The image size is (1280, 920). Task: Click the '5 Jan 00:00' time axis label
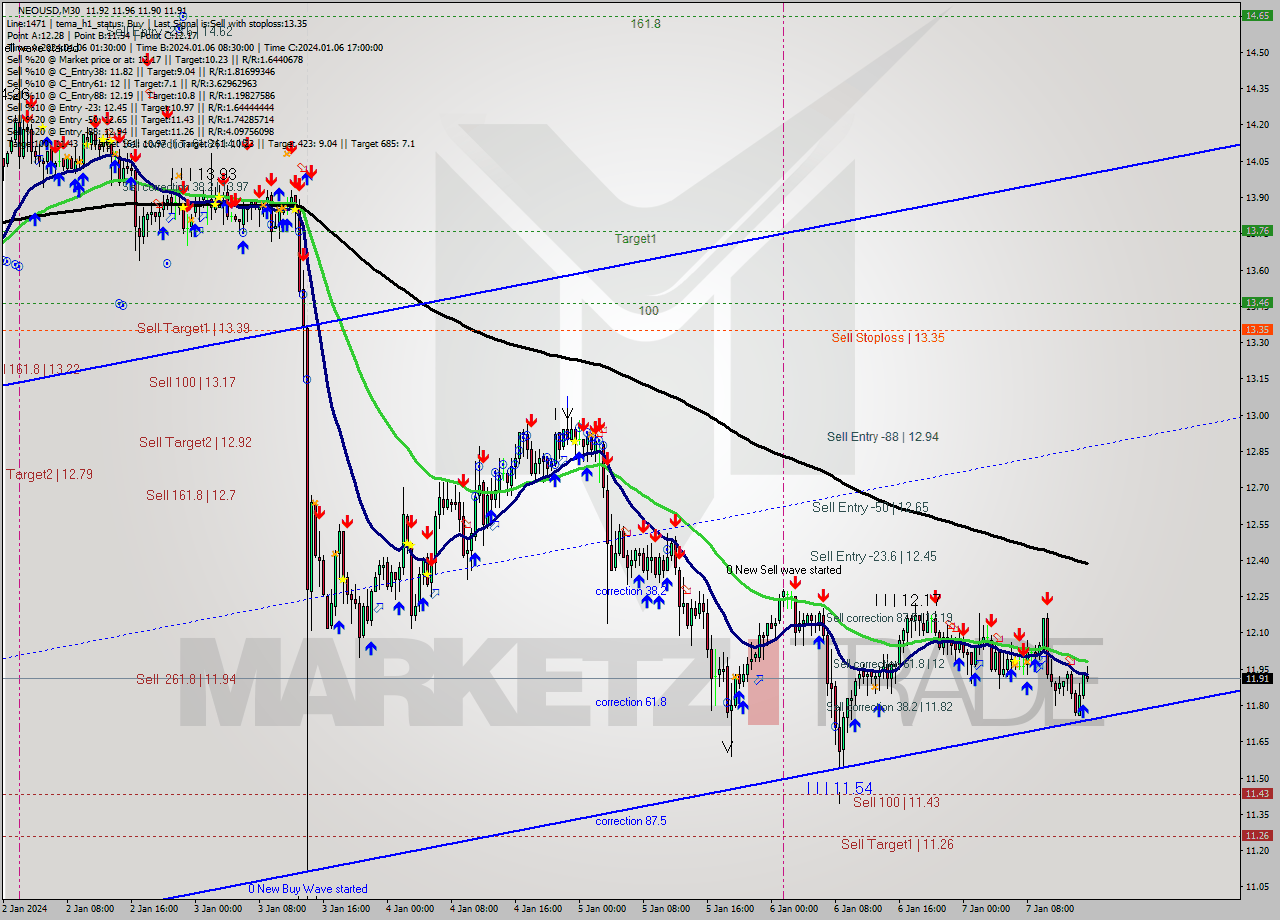click(x=603, y=909)
